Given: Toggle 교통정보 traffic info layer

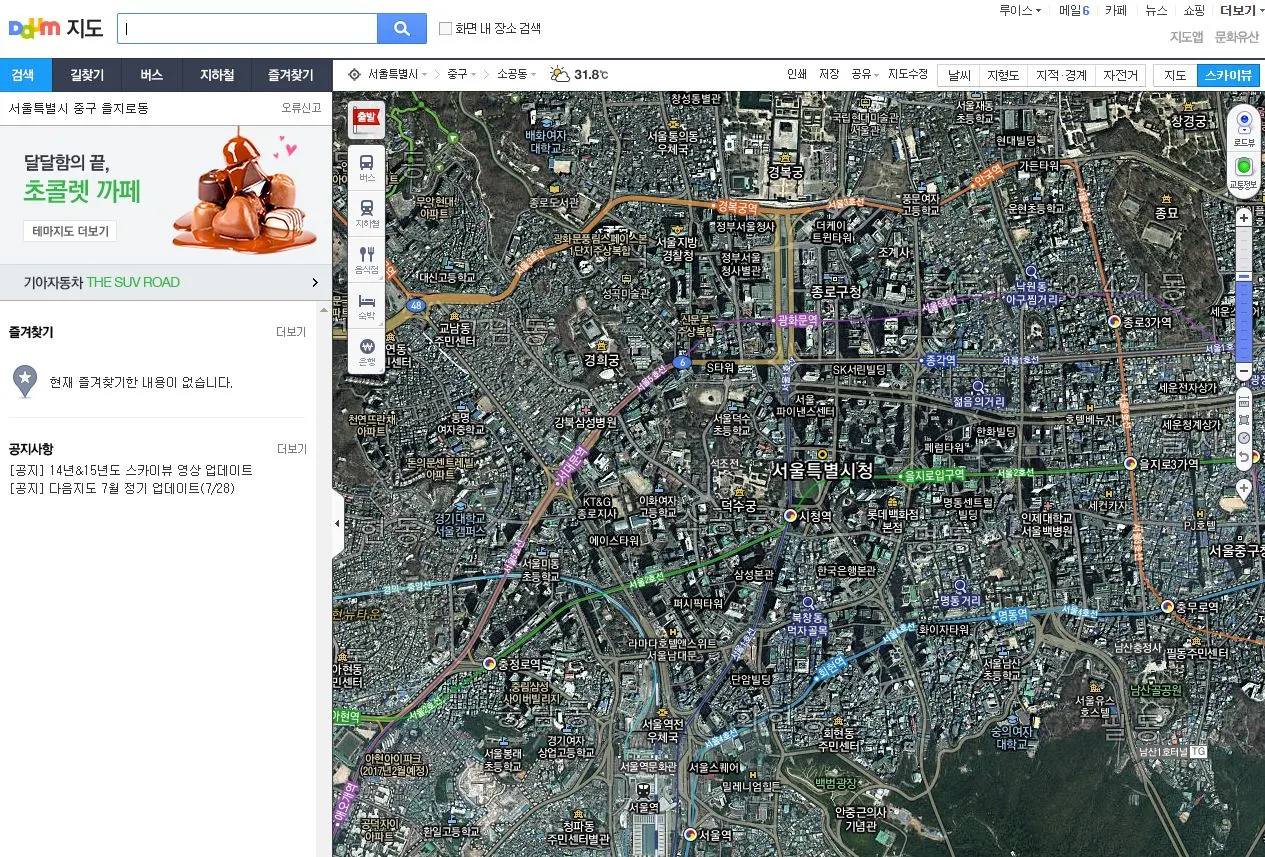Looking at the screenshot, I should point(1244,172).
